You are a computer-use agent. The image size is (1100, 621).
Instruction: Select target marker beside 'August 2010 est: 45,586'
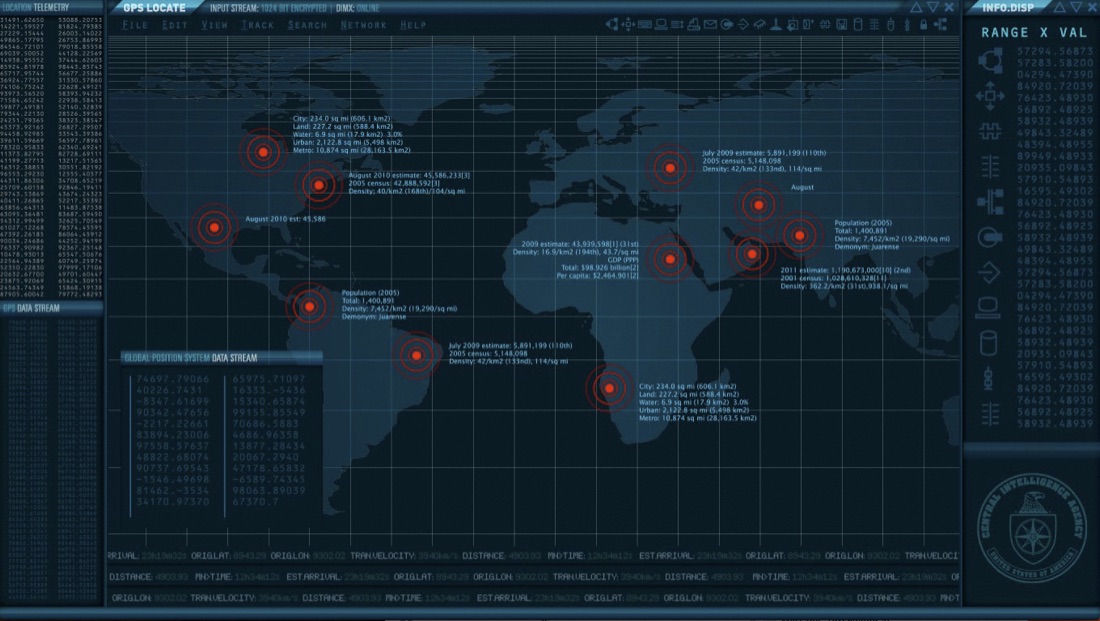pos(214,227)
